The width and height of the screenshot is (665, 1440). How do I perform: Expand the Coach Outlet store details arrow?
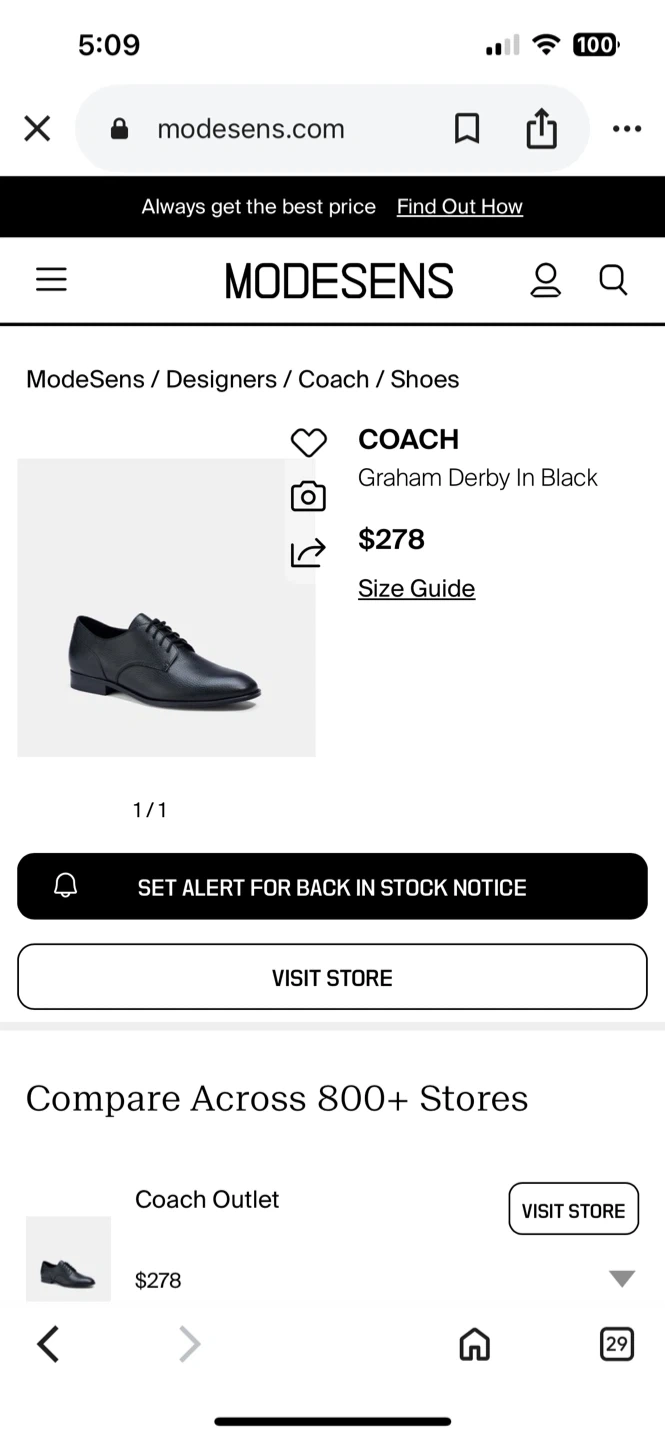(x=622, y=1279)
